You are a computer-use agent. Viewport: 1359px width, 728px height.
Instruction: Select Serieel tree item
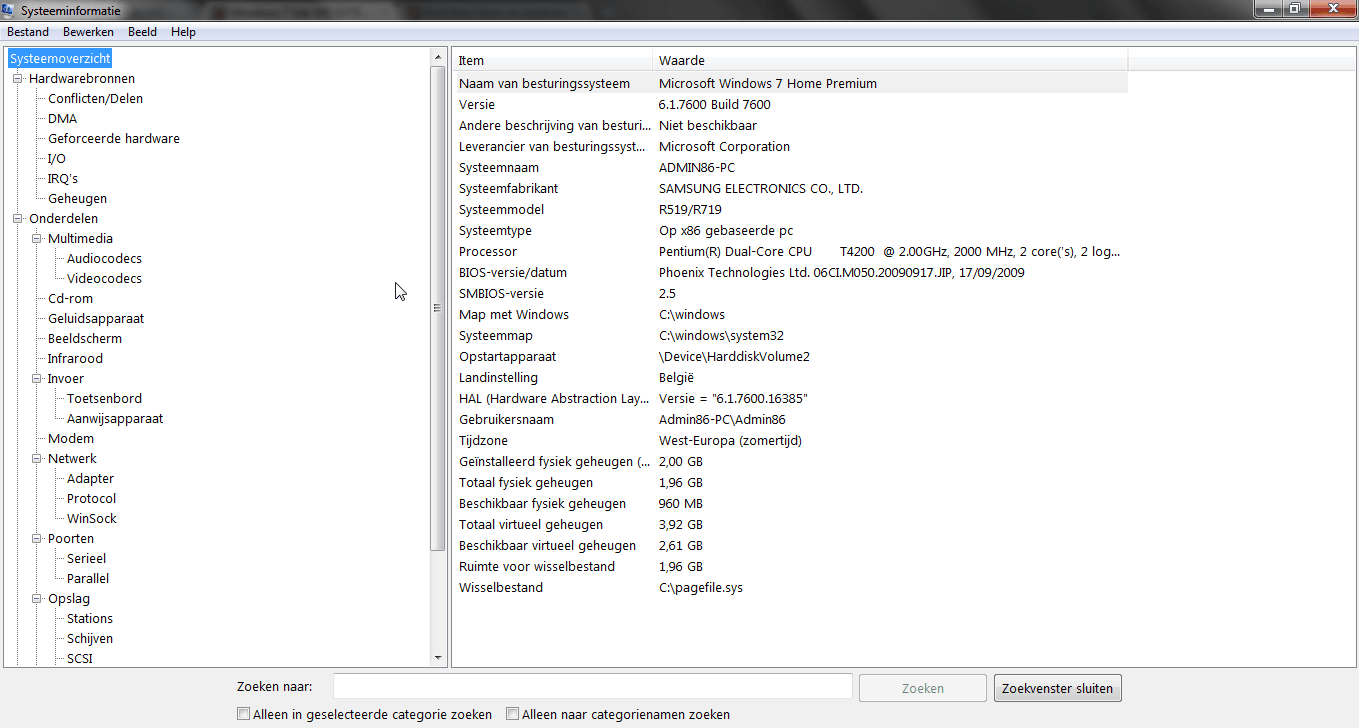coord(86,559)
